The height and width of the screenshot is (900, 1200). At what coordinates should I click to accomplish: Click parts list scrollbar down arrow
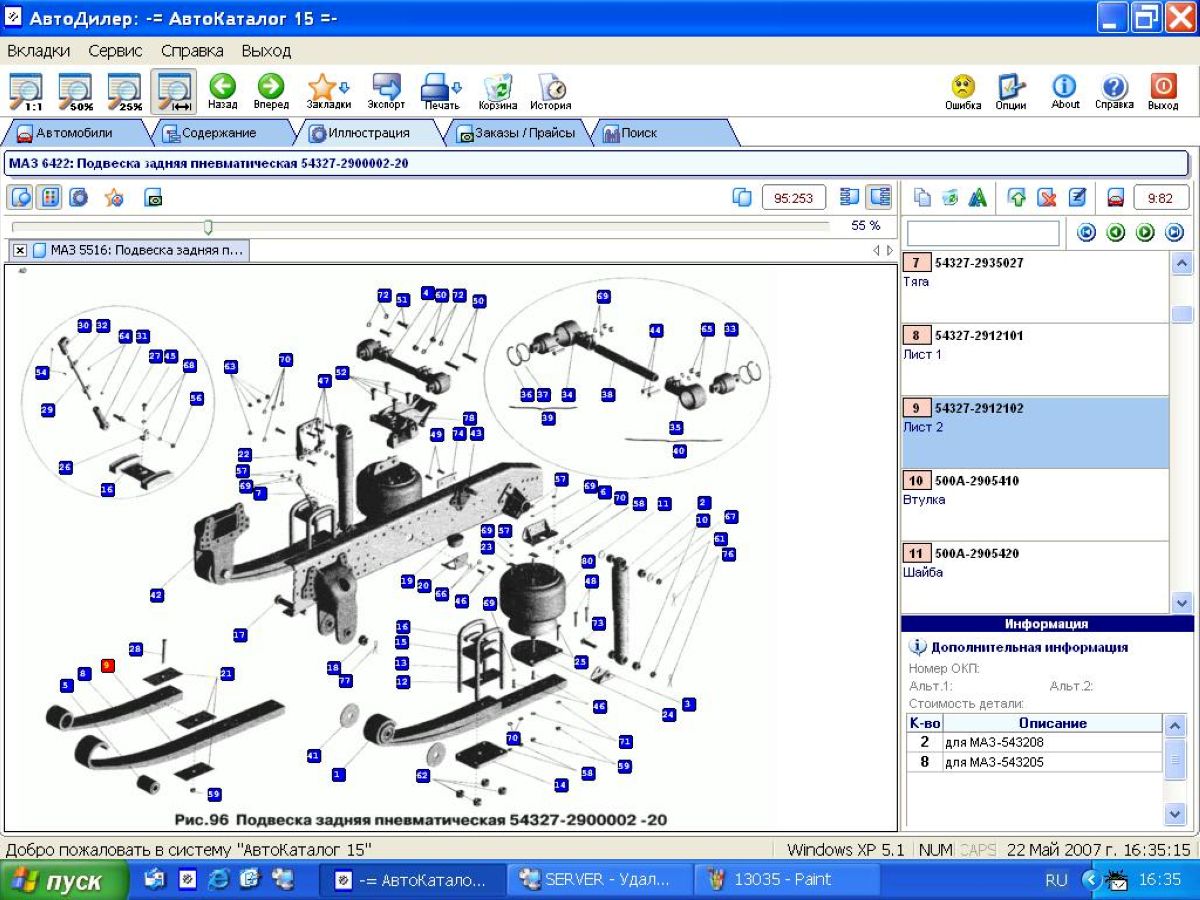click(x=1181, y=602)
